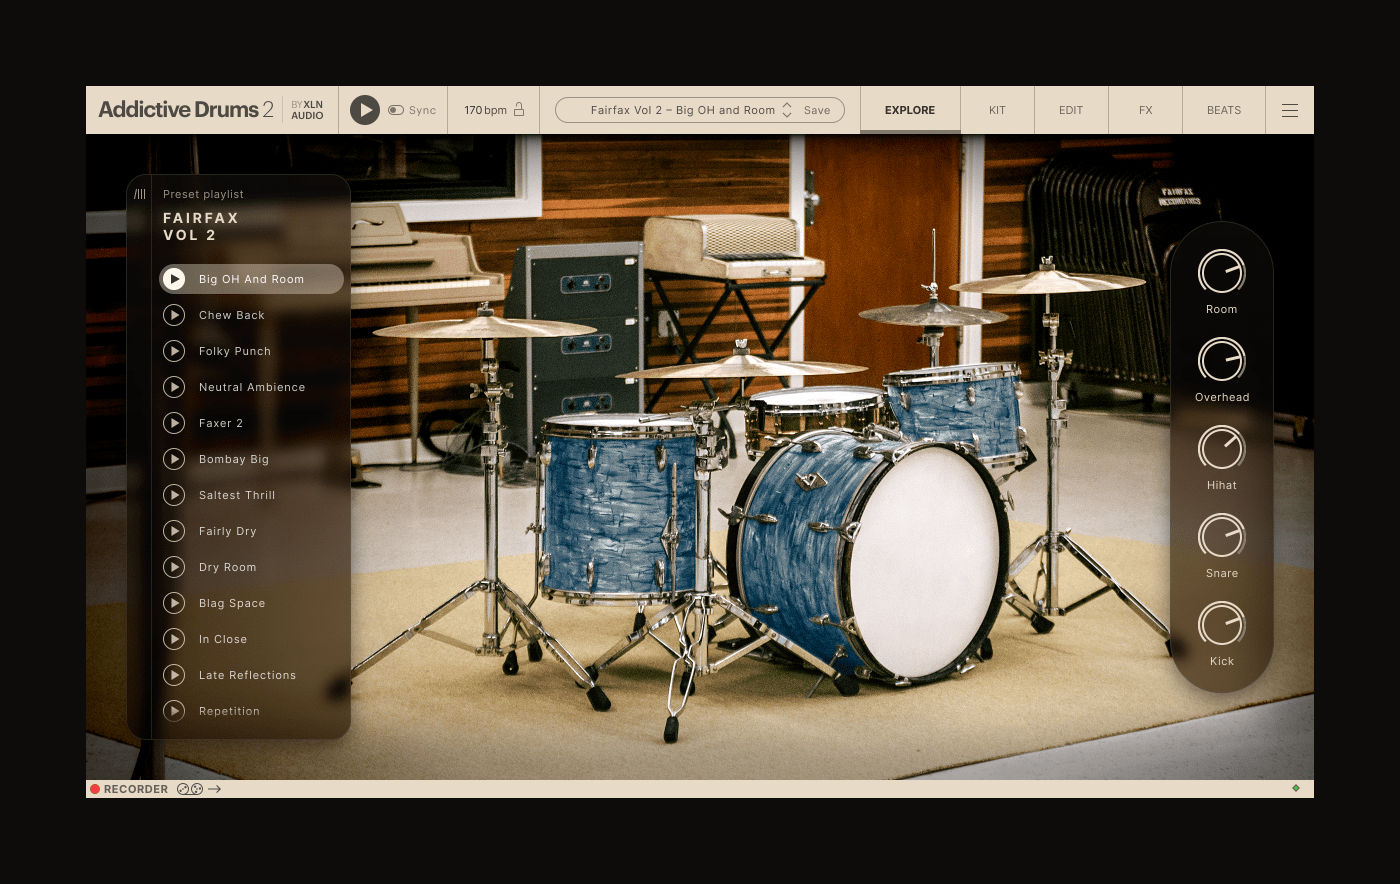The height and width of the screenshot is (884, 1400).
Task: Play the Dry Room preset
Action: pos(174,567)
